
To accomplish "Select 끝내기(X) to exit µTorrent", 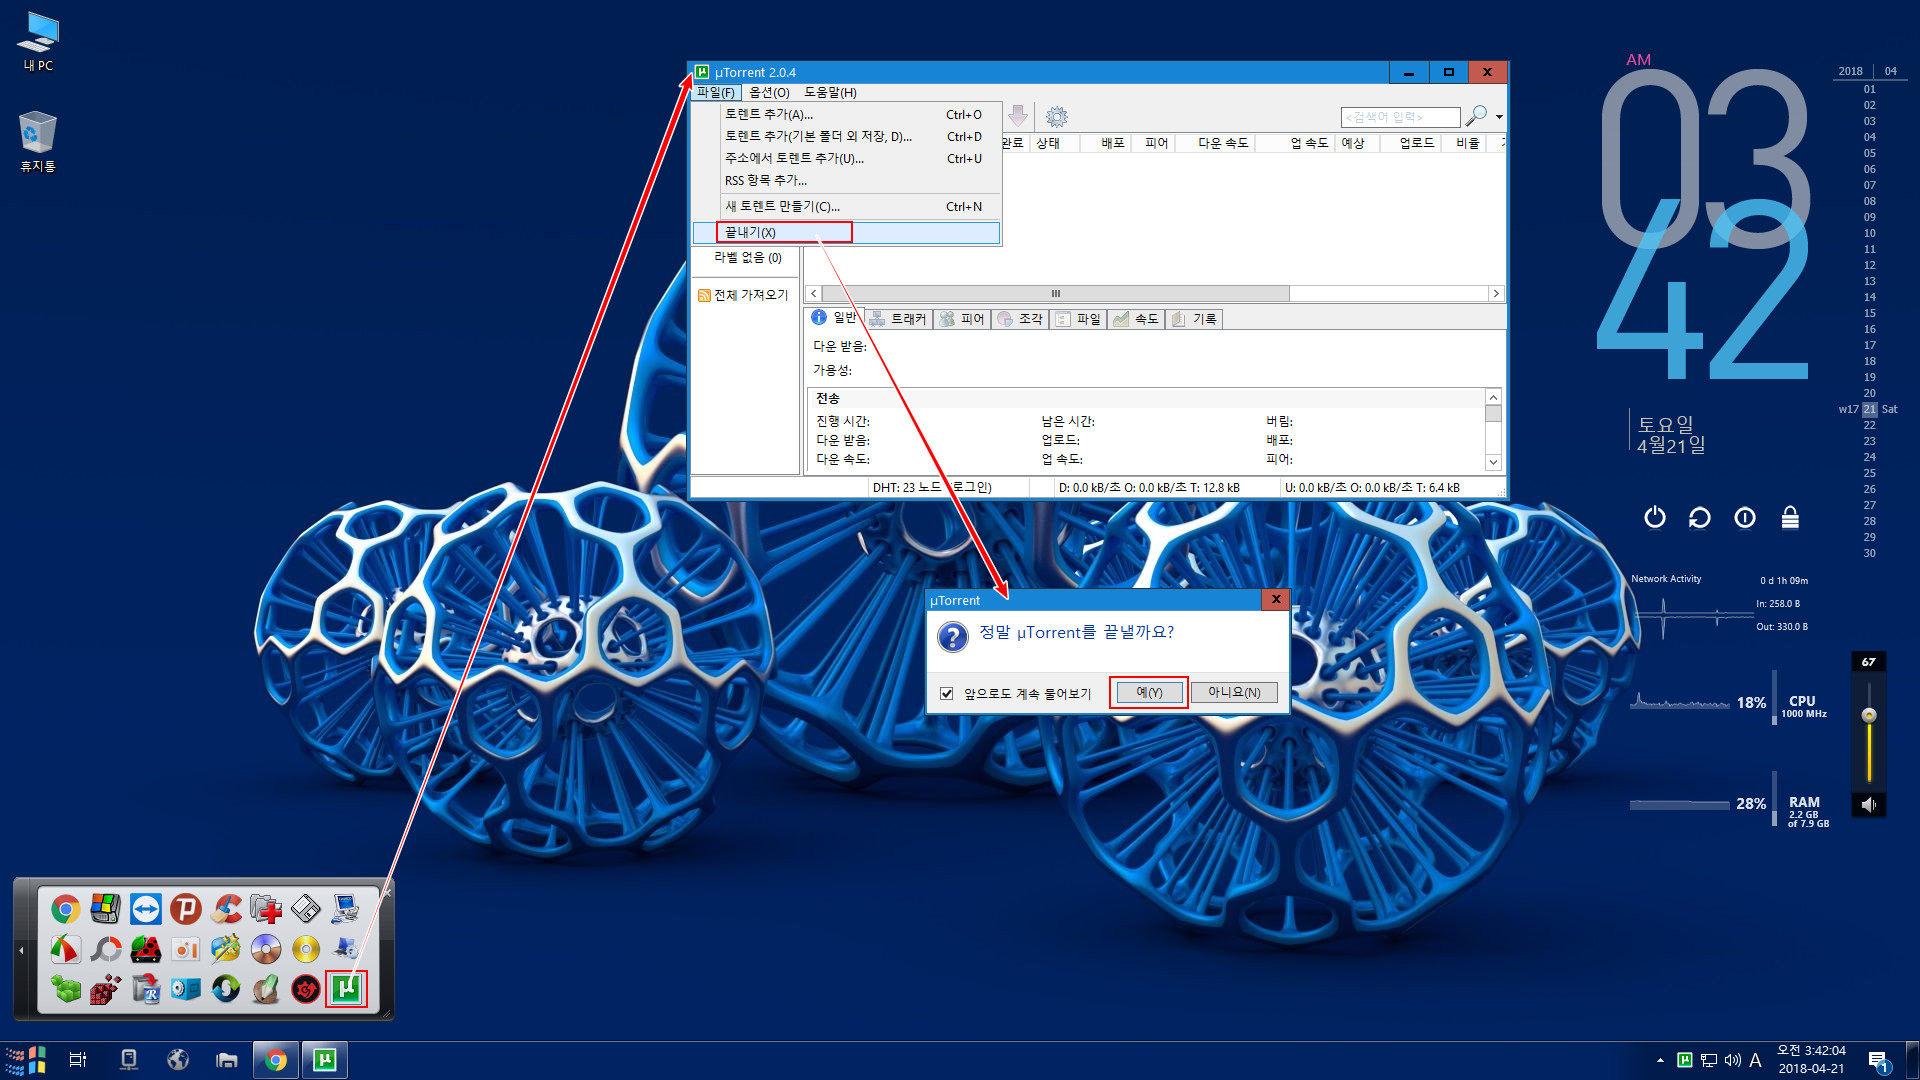I will (846, 232).
